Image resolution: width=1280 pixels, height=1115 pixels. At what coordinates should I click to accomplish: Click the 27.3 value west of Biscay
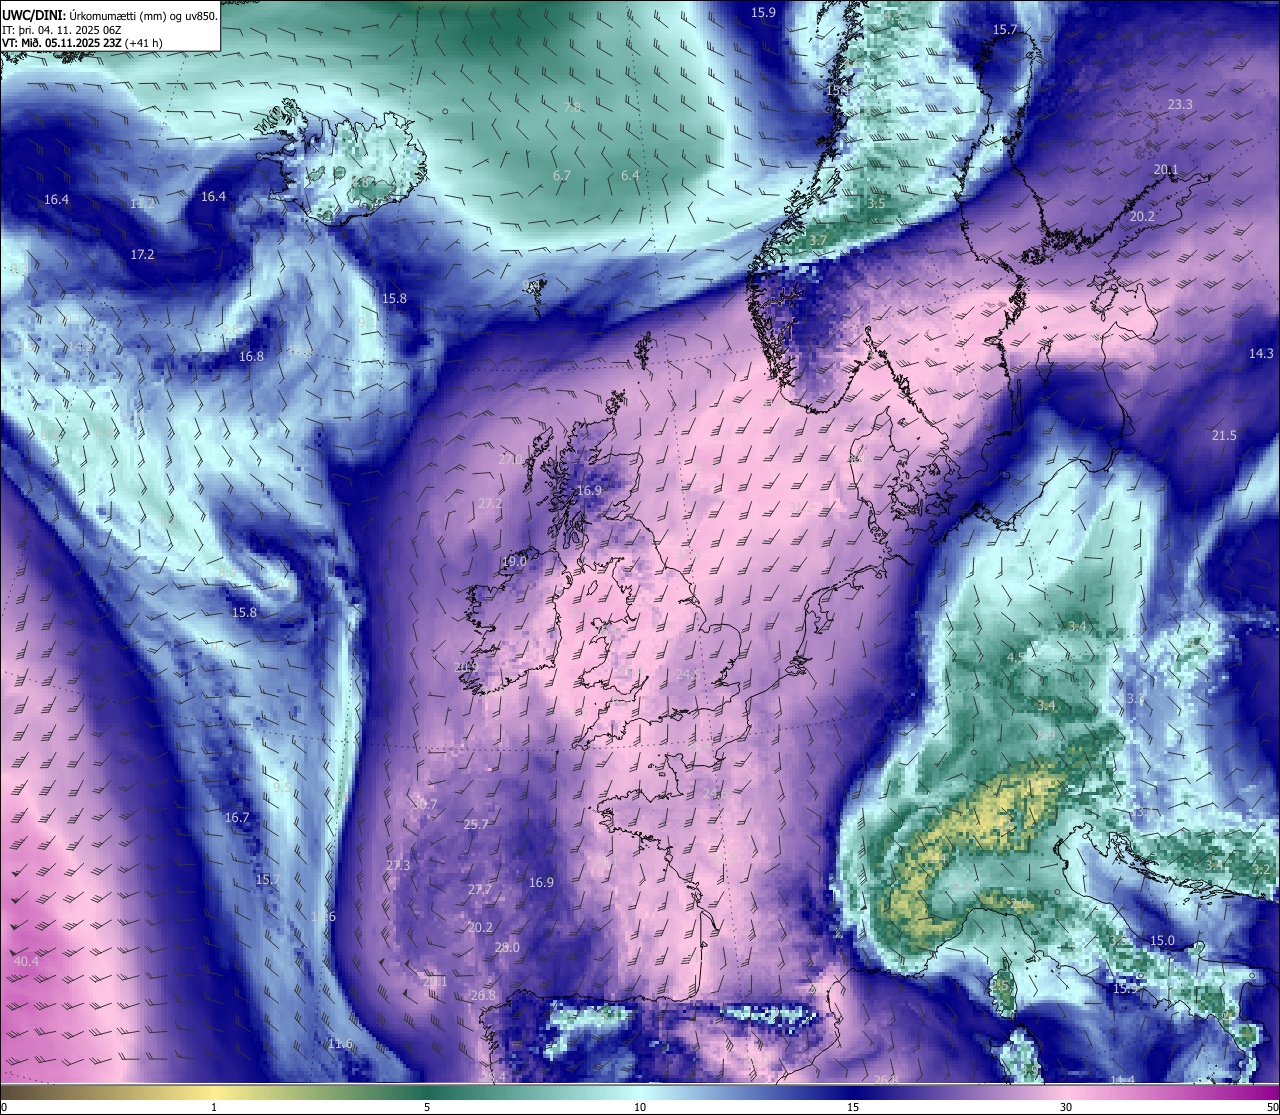click(398, 865)
